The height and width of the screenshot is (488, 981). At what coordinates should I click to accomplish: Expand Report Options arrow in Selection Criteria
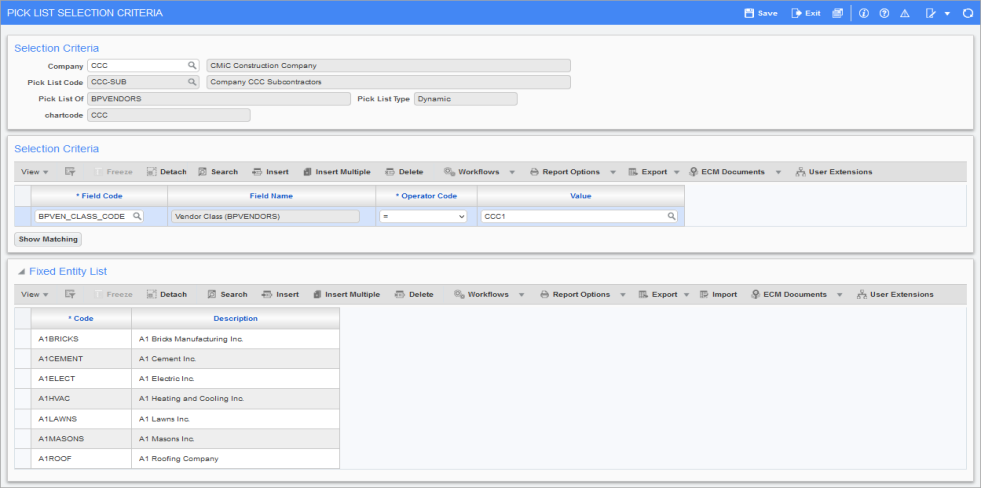coord(612,171)
